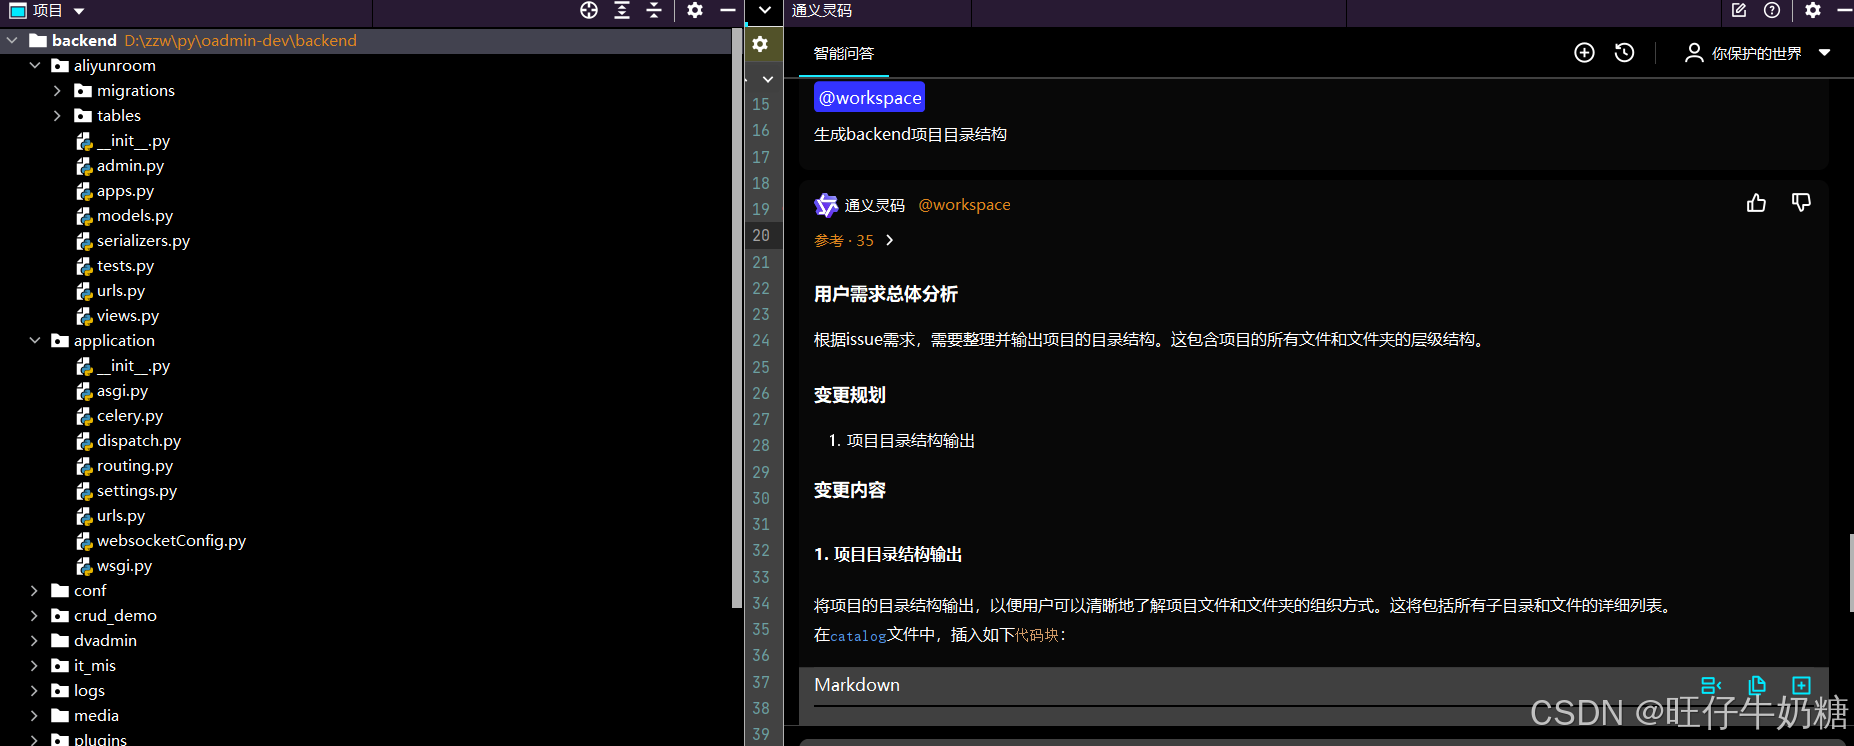Click the 你保护的世界 username

(x=1756, y=53)
